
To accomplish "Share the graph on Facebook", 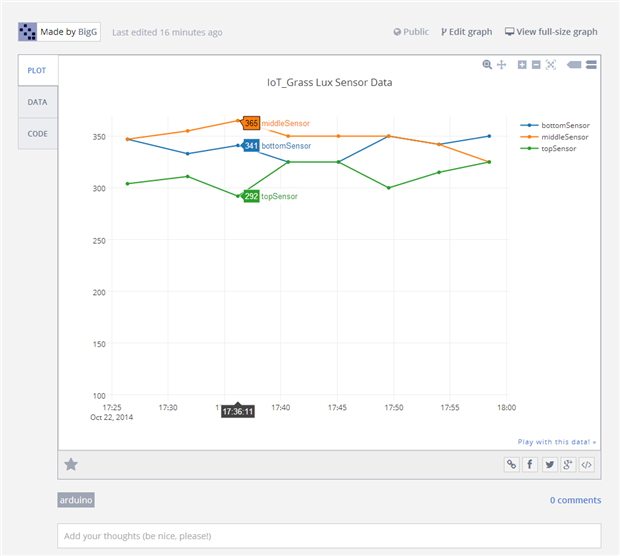I will (x=530, y=464).
